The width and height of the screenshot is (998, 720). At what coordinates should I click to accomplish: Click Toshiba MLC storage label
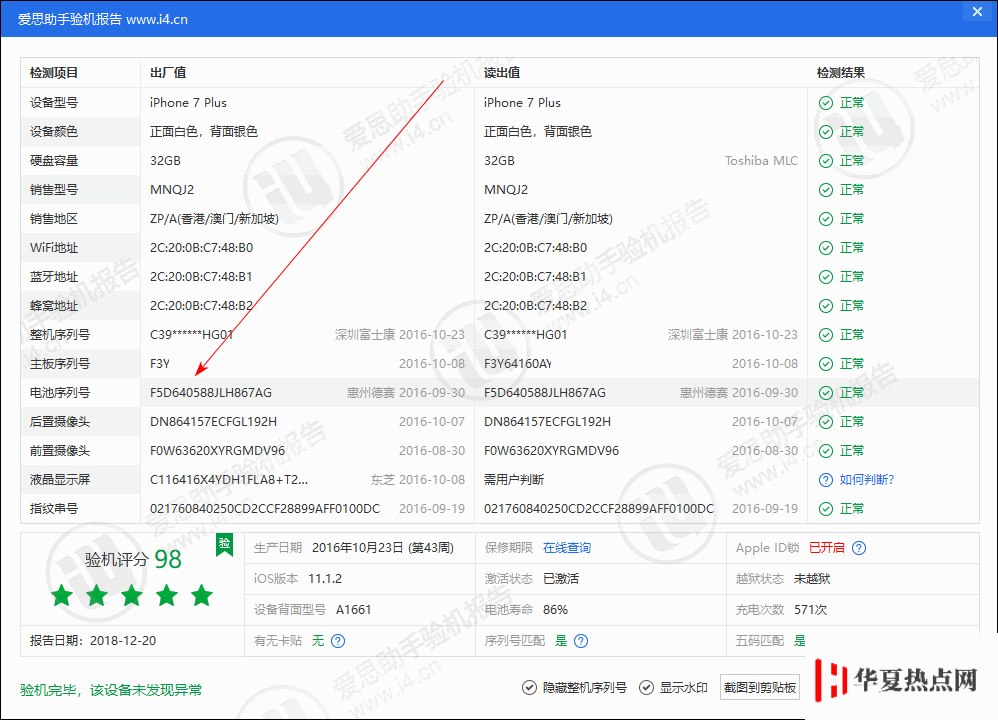tap(761, 161)
